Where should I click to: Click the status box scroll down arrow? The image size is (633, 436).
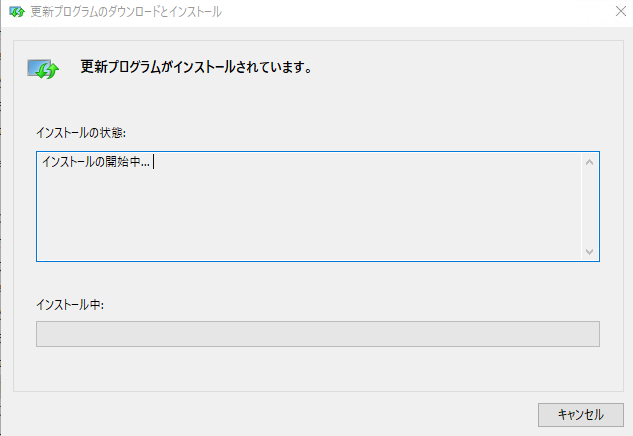[x=589, y=252]
